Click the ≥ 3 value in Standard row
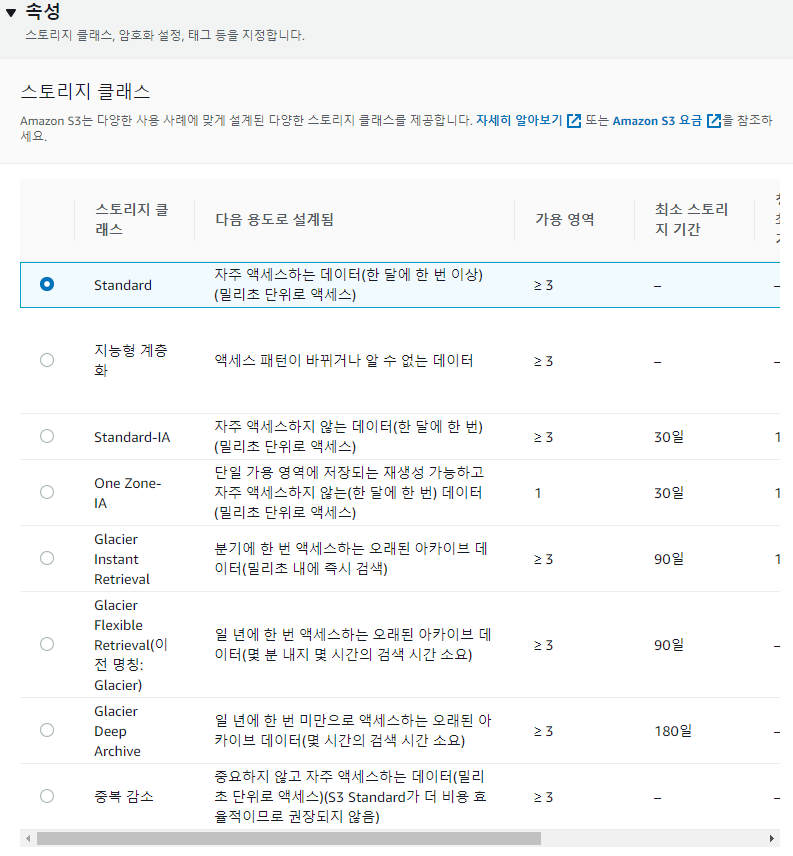The width and height of the screenshot is (793, 856). tap(544, 286)
